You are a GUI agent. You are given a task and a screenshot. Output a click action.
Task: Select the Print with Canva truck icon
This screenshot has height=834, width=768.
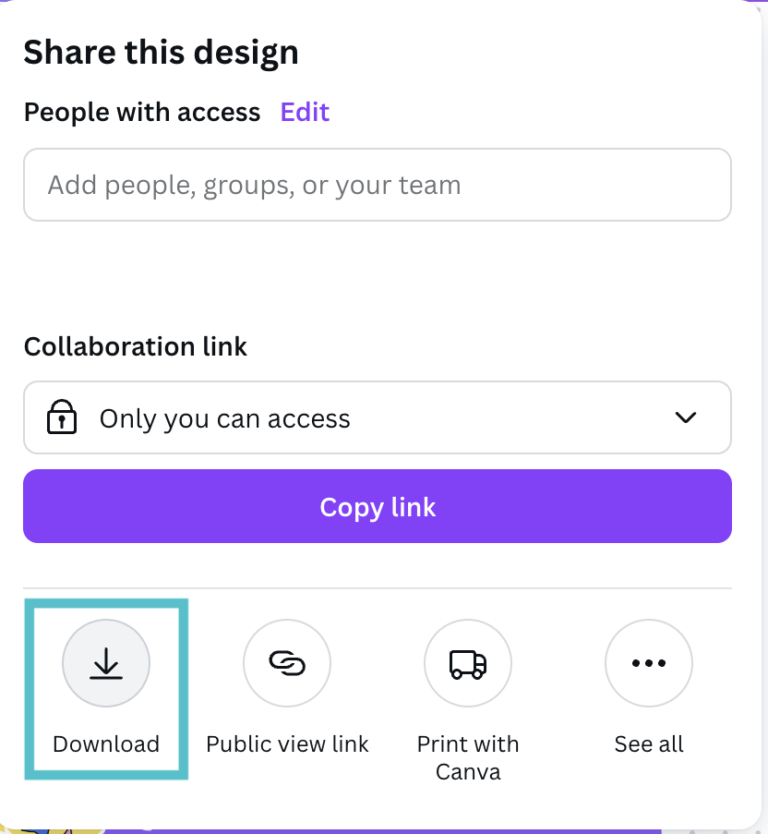tap(468, 663)
